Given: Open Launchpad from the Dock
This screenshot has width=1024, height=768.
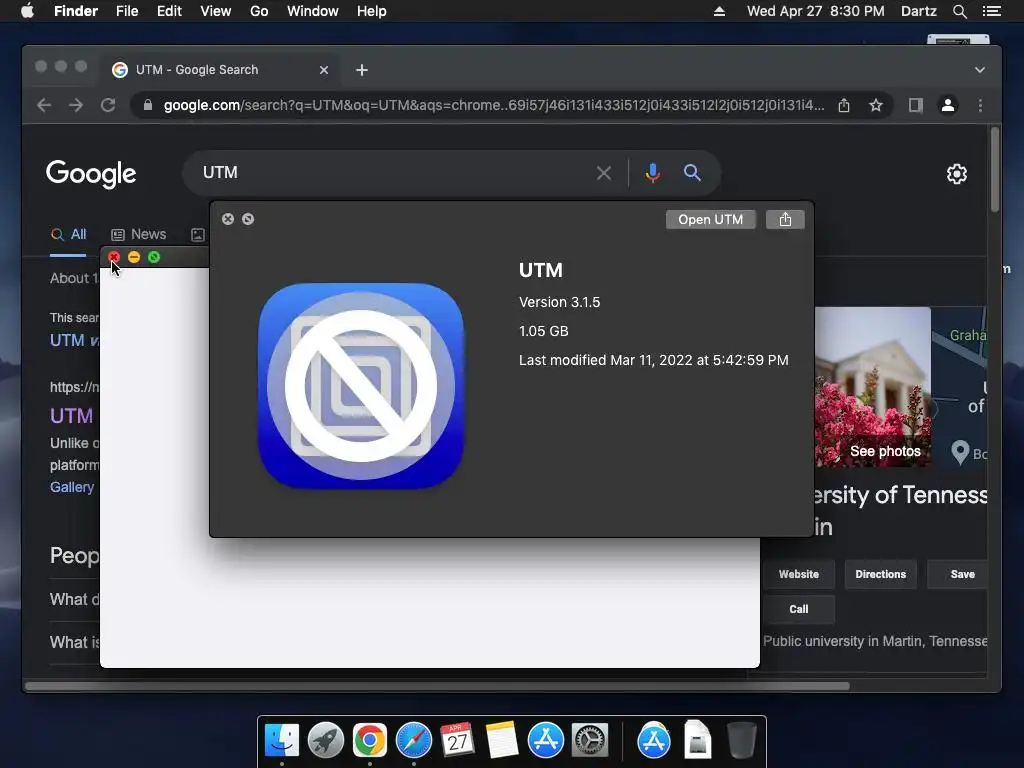Looking at the screenshot, I should pyautogui.click(x=326, y=740).
